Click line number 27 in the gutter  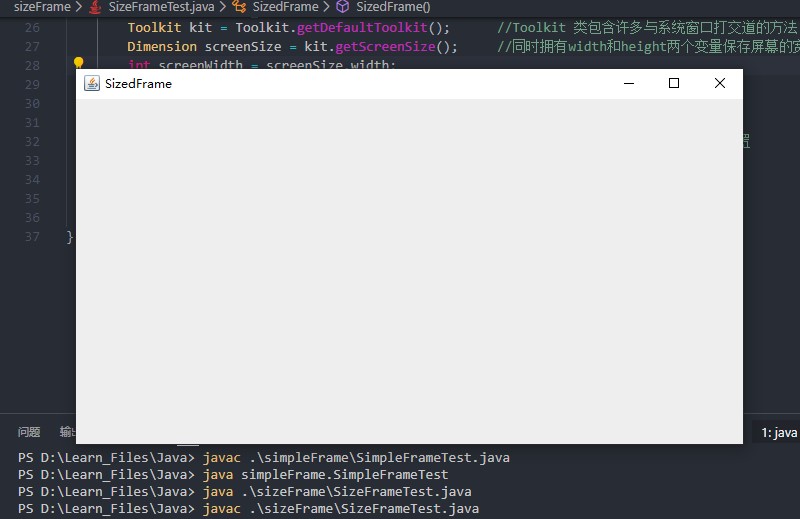point(32,46)
